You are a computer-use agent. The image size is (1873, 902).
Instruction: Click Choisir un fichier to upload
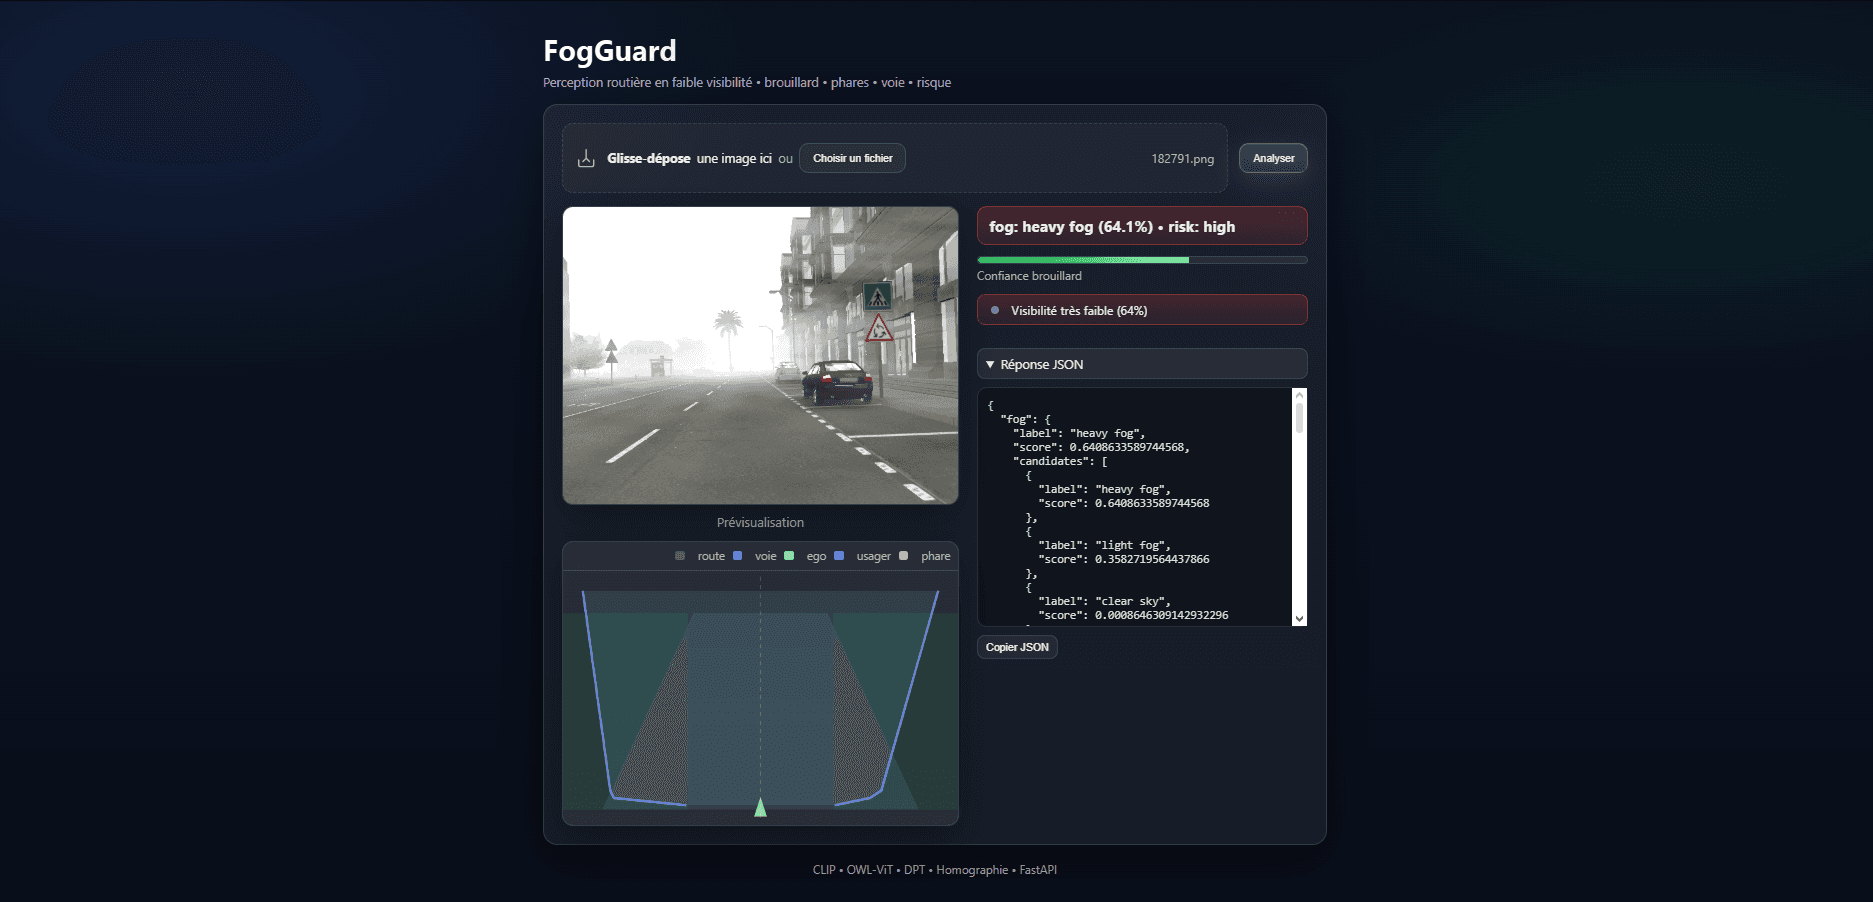[852, 158]
